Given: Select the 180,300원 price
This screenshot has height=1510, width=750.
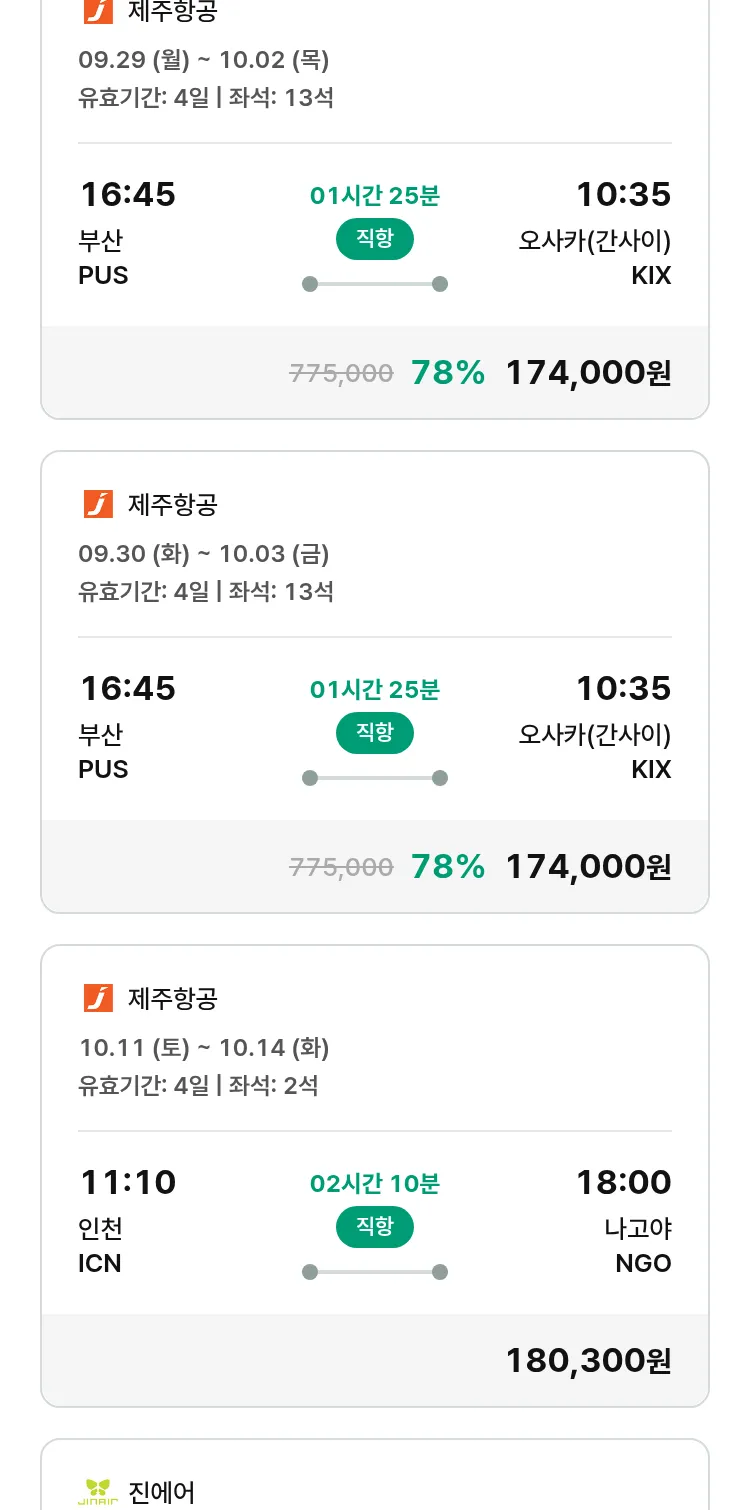Looking at the screenshot, I should 588,1360.
